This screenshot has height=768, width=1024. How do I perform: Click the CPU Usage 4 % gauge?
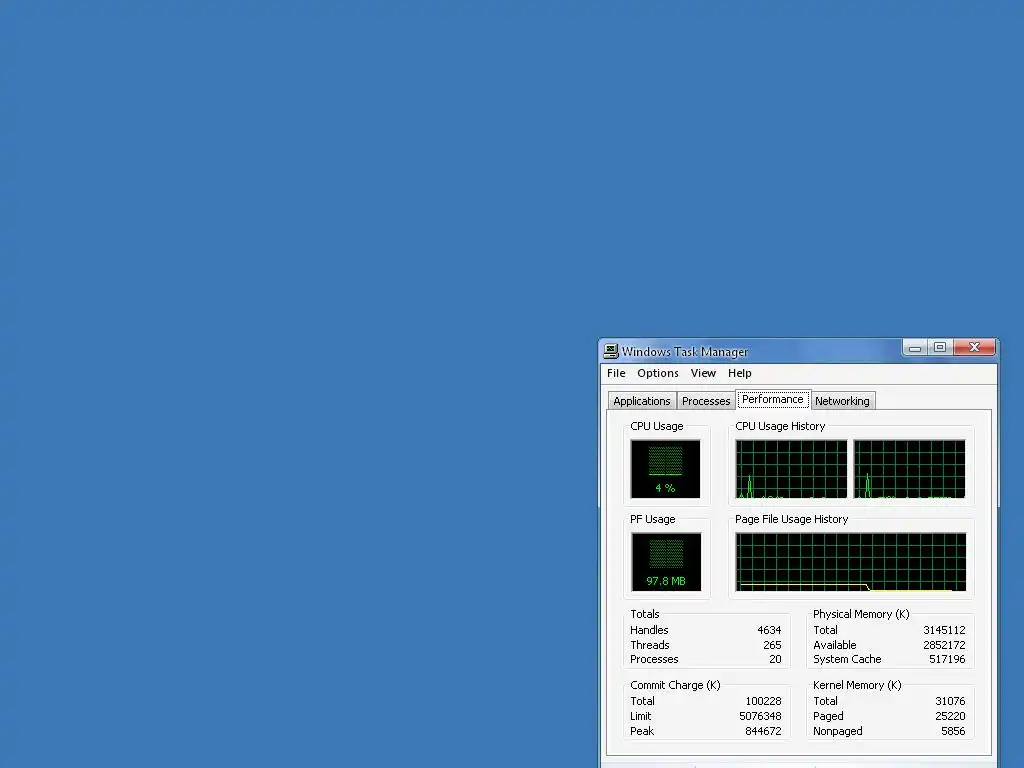pyautogui.click(x=665, y=469)
